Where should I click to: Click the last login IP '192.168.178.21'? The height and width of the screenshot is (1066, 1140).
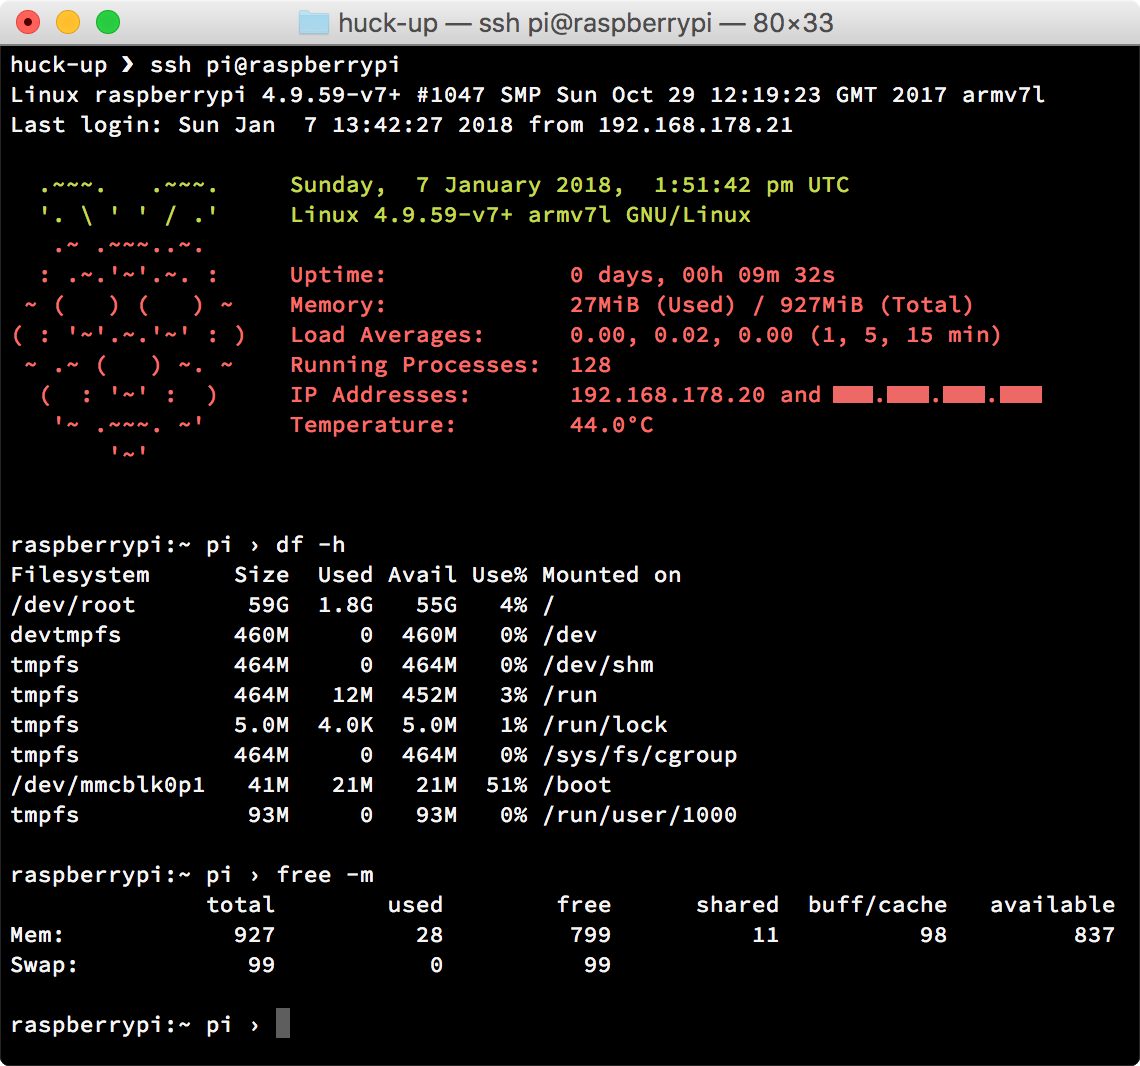tap(695, 125)
